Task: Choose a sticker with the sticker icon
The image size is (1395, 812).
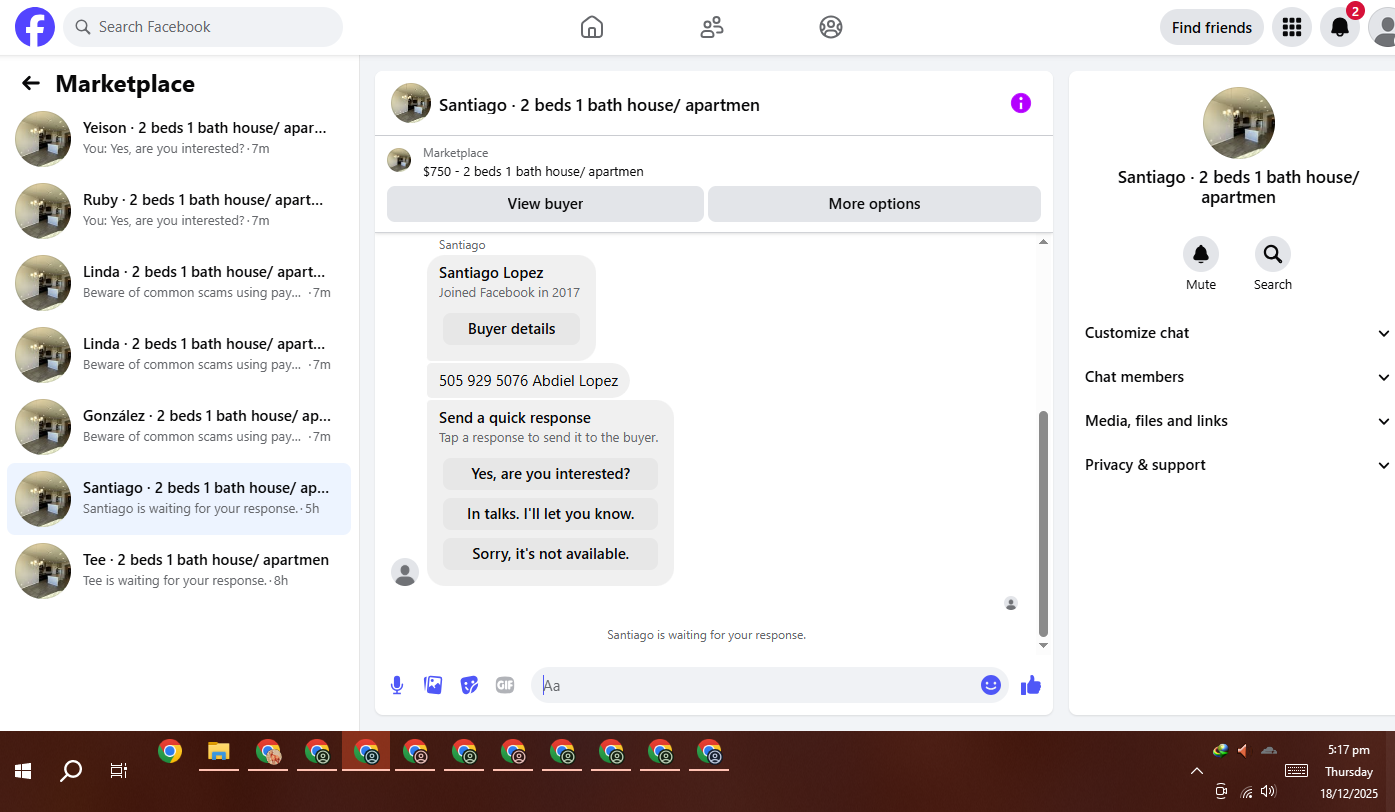Action: click(x=469, y=685)
